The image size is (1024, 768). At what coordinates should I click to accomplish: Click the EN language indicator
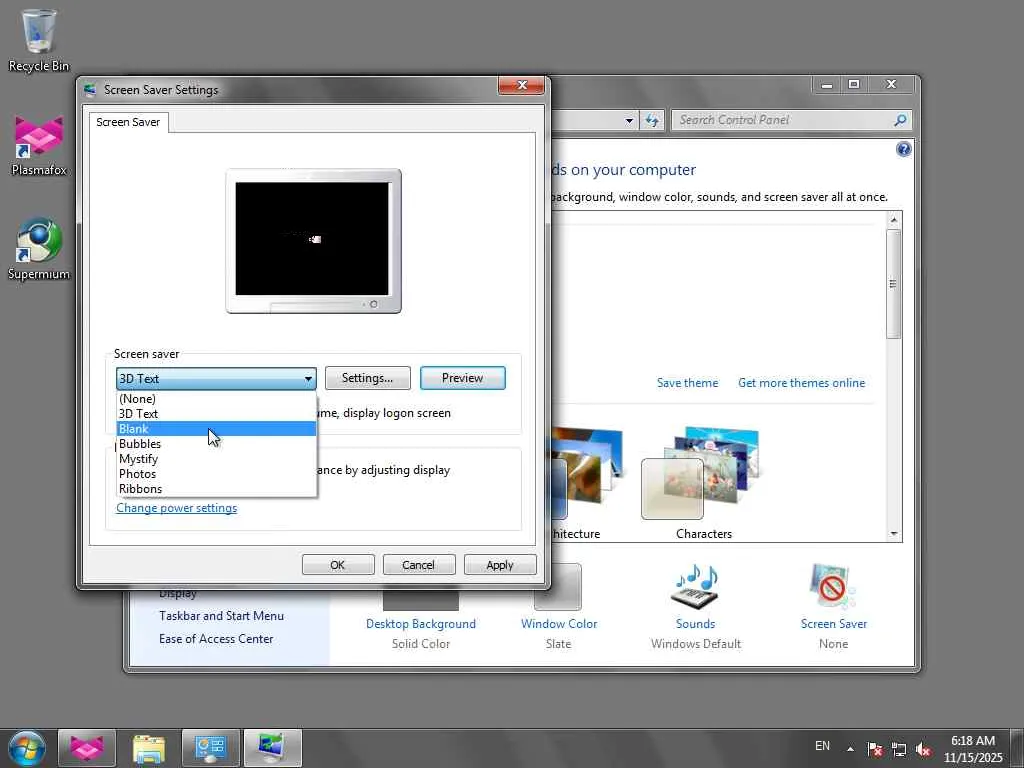point(822,746)
